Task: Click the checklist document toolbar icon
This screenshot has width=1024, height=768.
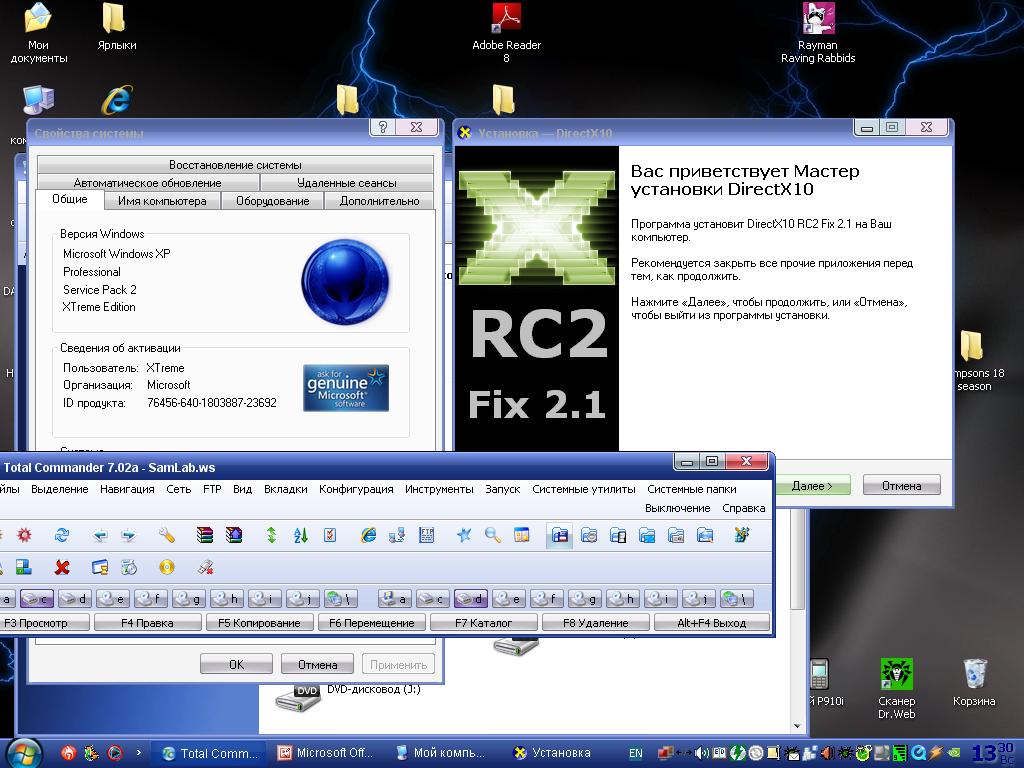Action: pos(330,536)
